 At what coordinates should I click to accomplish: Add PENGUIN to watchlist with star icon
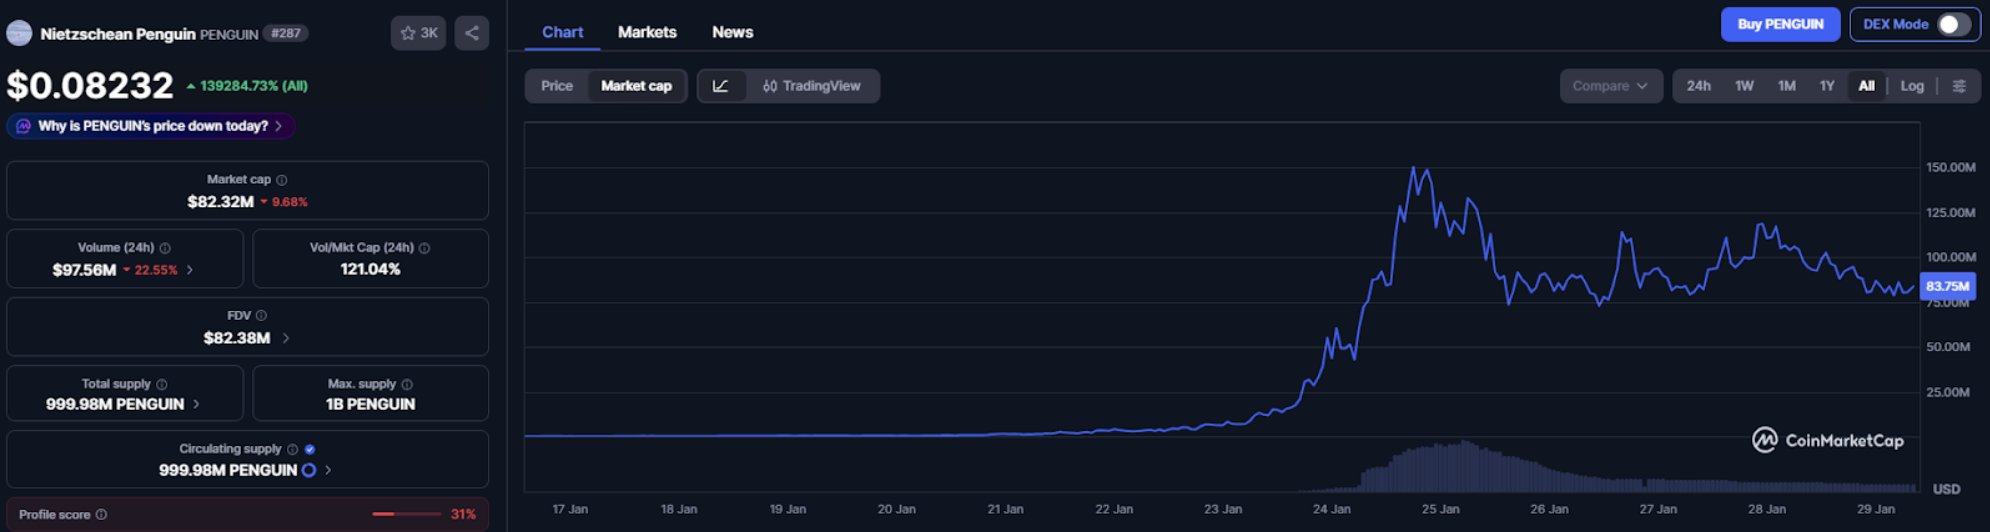(418, 33)
